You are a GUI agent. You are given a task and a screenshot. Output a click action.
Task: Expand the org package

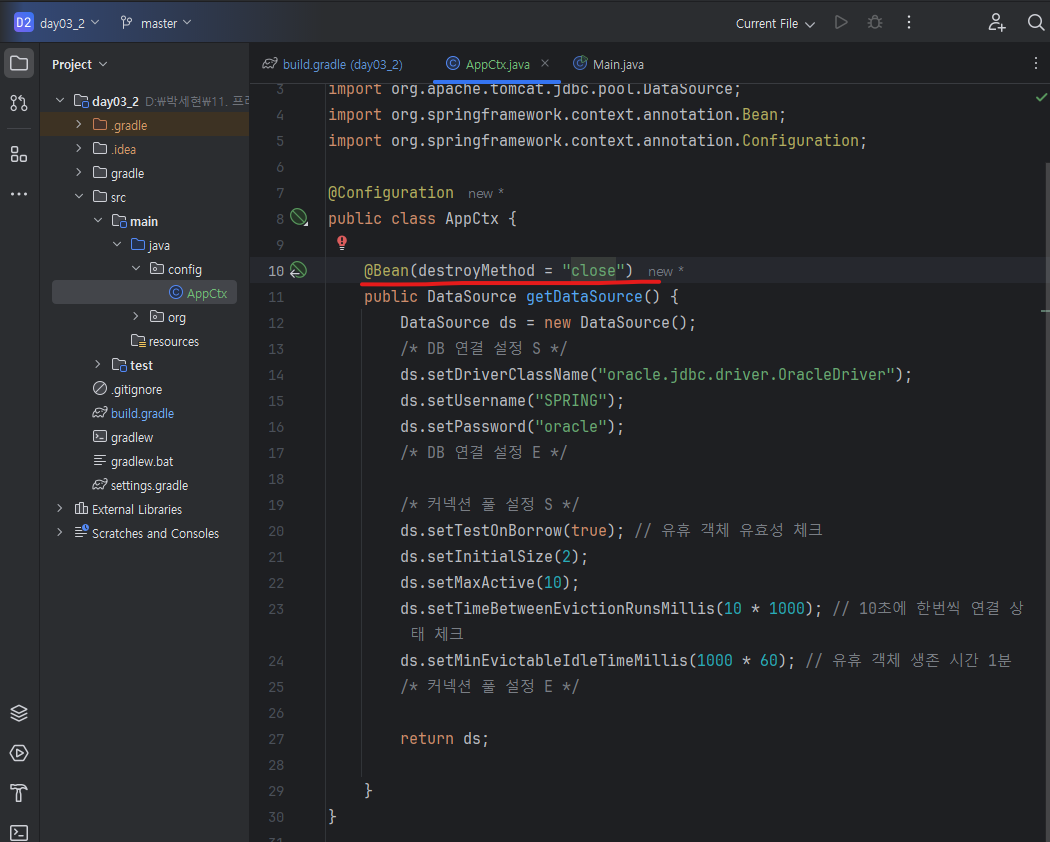point(137,316)
